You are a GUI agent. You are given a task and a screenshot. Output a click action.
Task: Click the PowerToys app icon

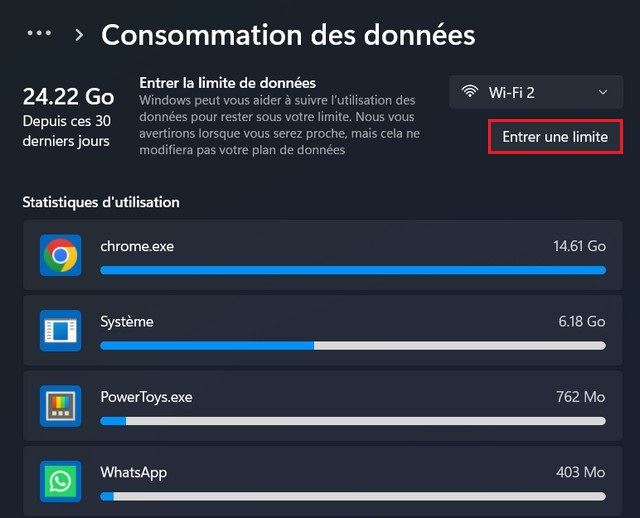click(x=61, y=405)
